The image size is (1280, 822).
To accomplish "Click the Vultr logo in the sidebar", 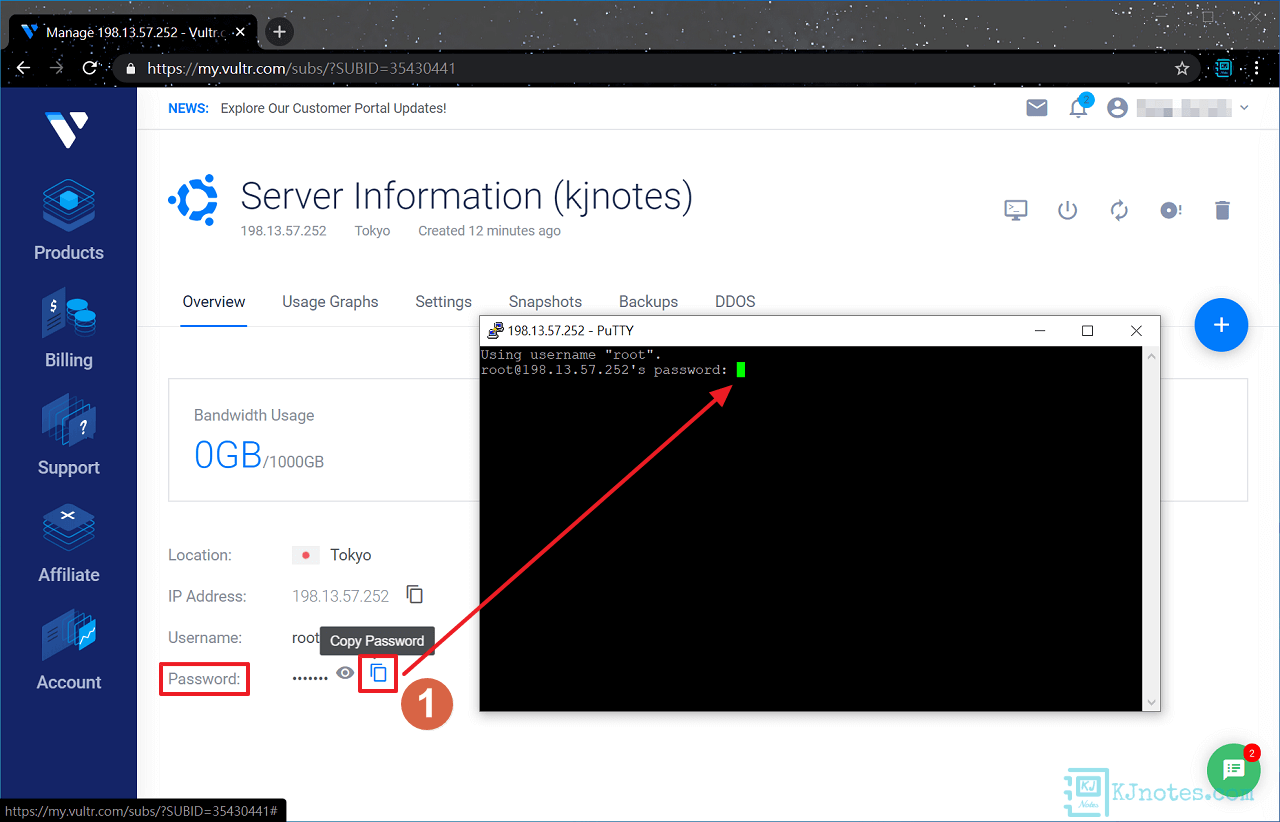I will coord(67,129).
